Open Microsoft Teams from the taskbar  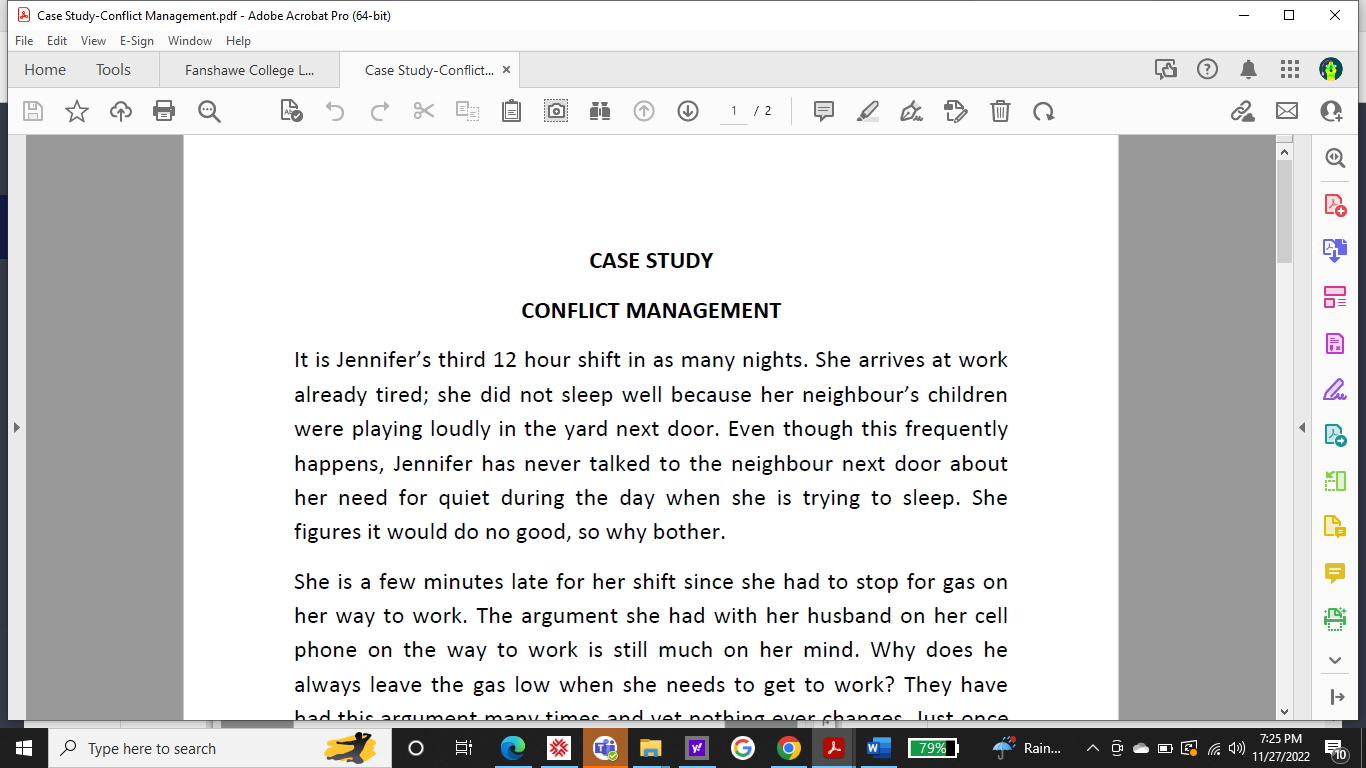tap(605, 748)
